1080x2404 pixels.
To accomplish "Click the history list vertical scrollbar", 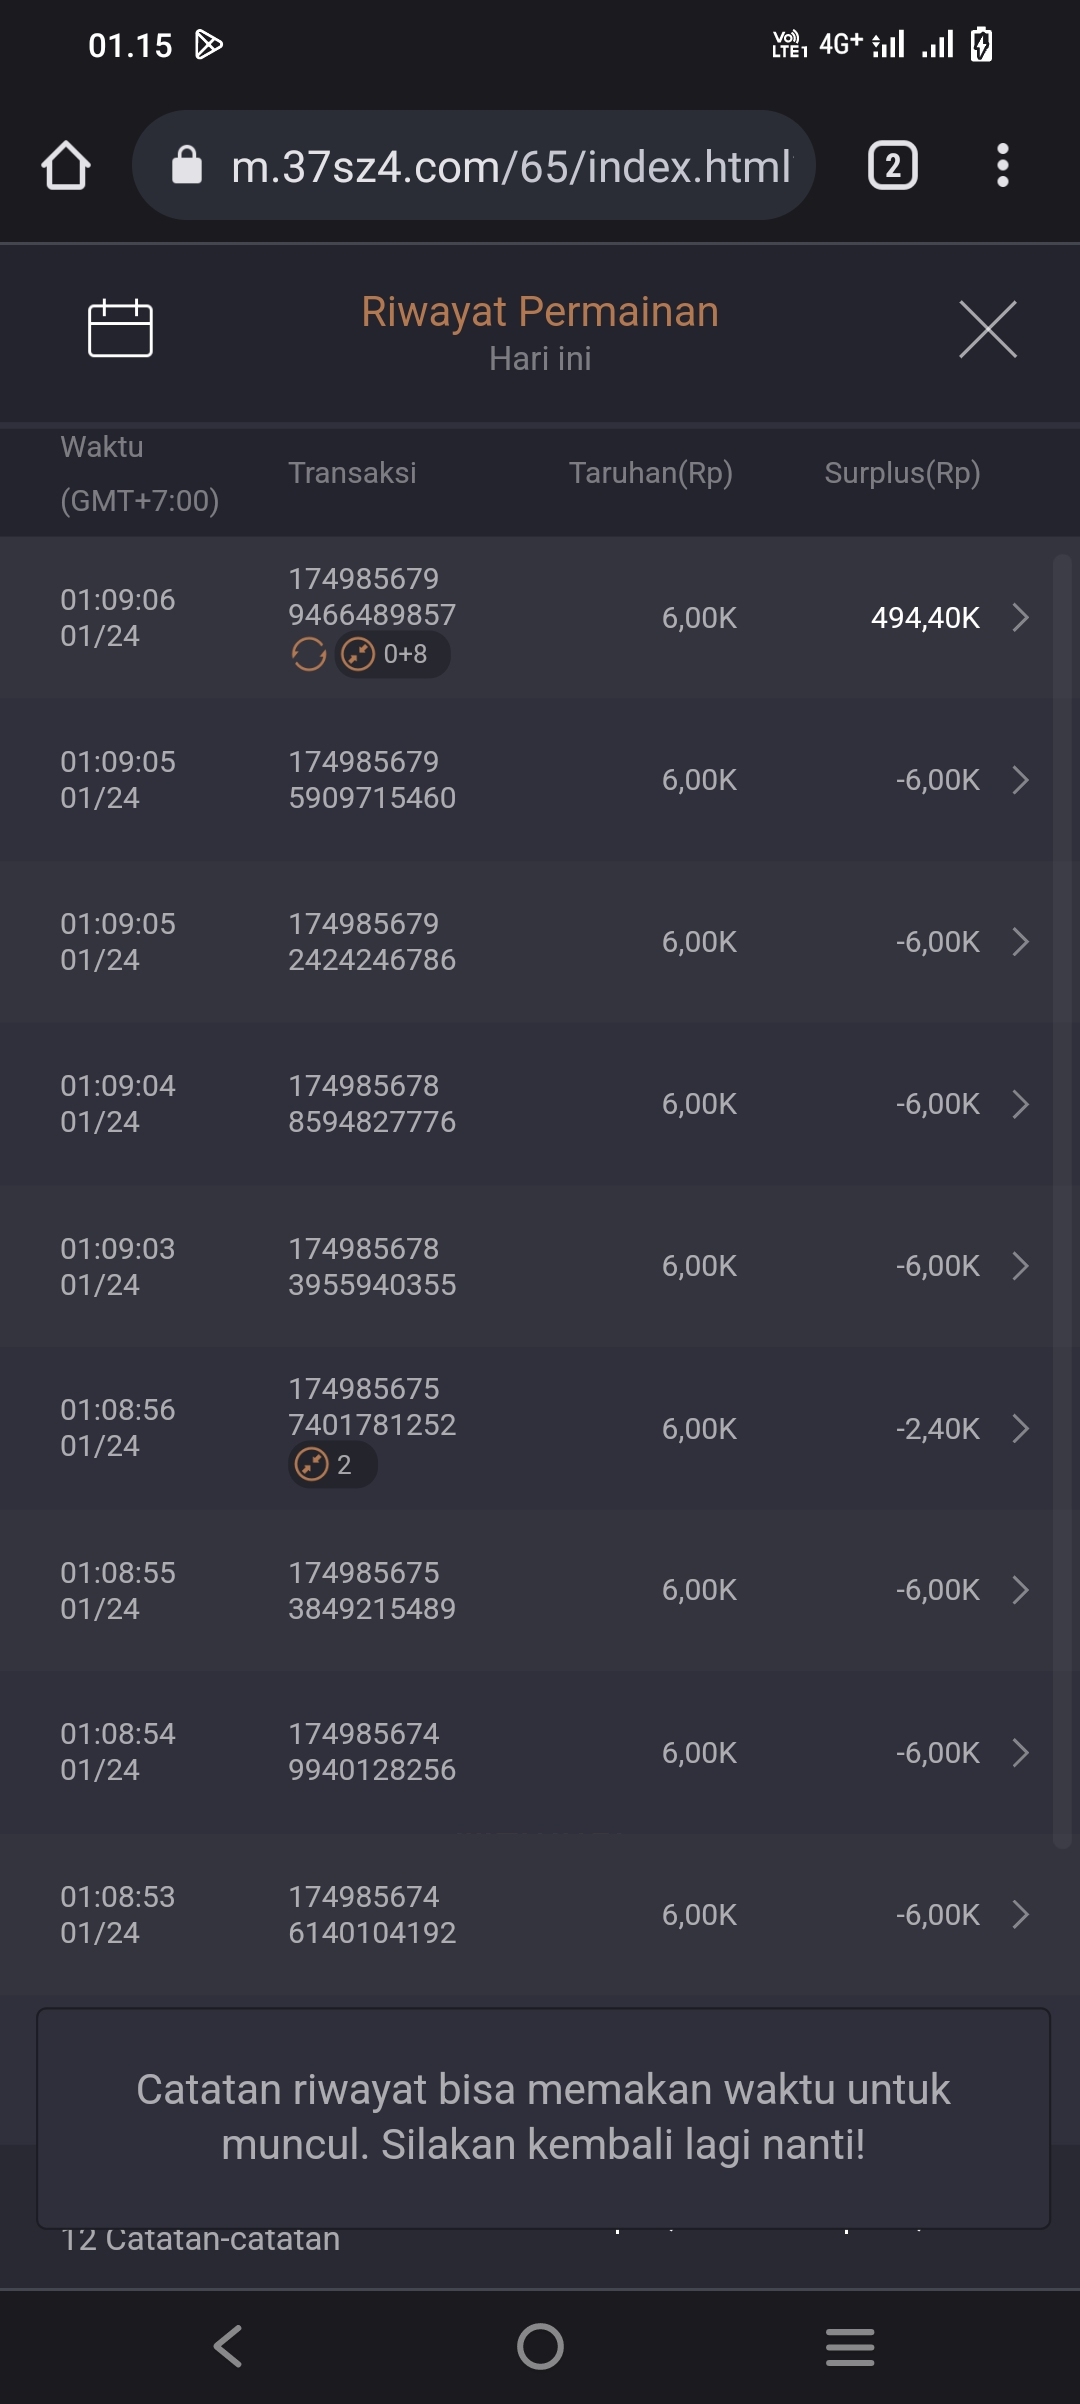I will [1062, 1200].
